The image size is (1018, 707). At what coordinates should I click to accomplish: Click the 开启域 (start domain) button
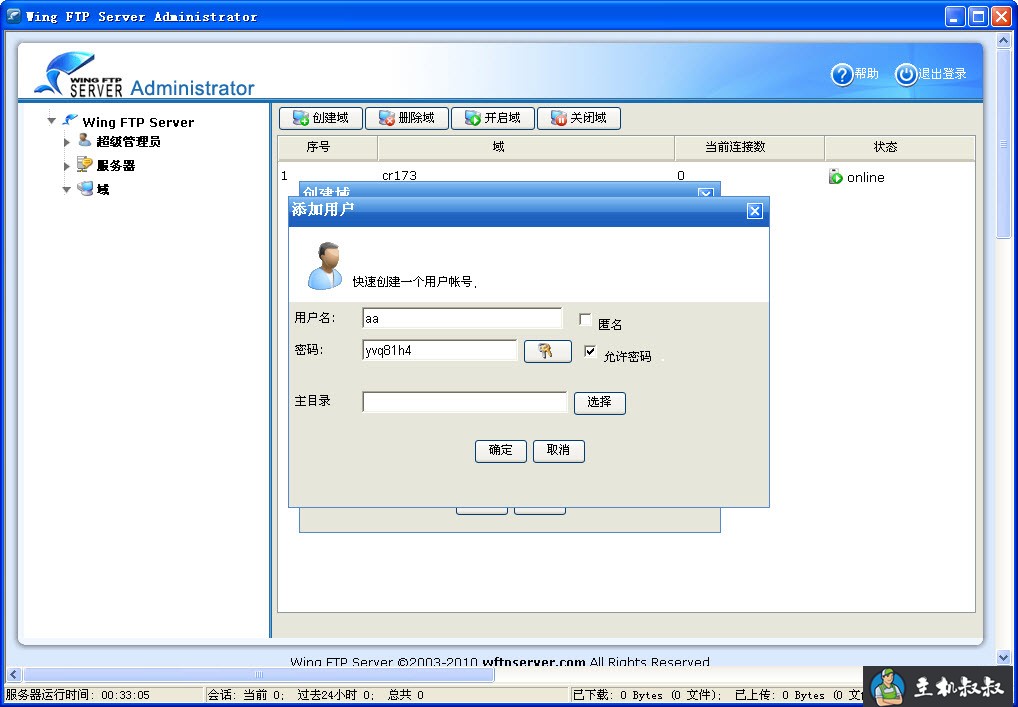click(x=493, y=118)
